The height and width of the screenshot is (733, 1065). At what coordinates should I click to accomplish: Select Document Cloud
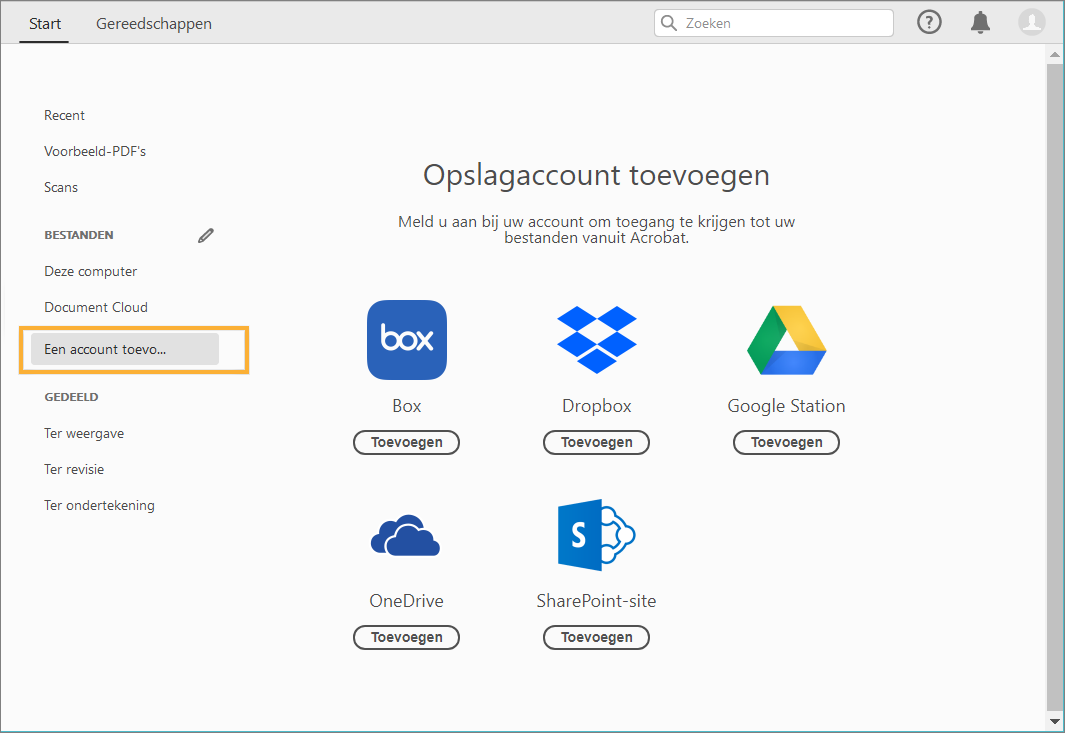point(96,308)
